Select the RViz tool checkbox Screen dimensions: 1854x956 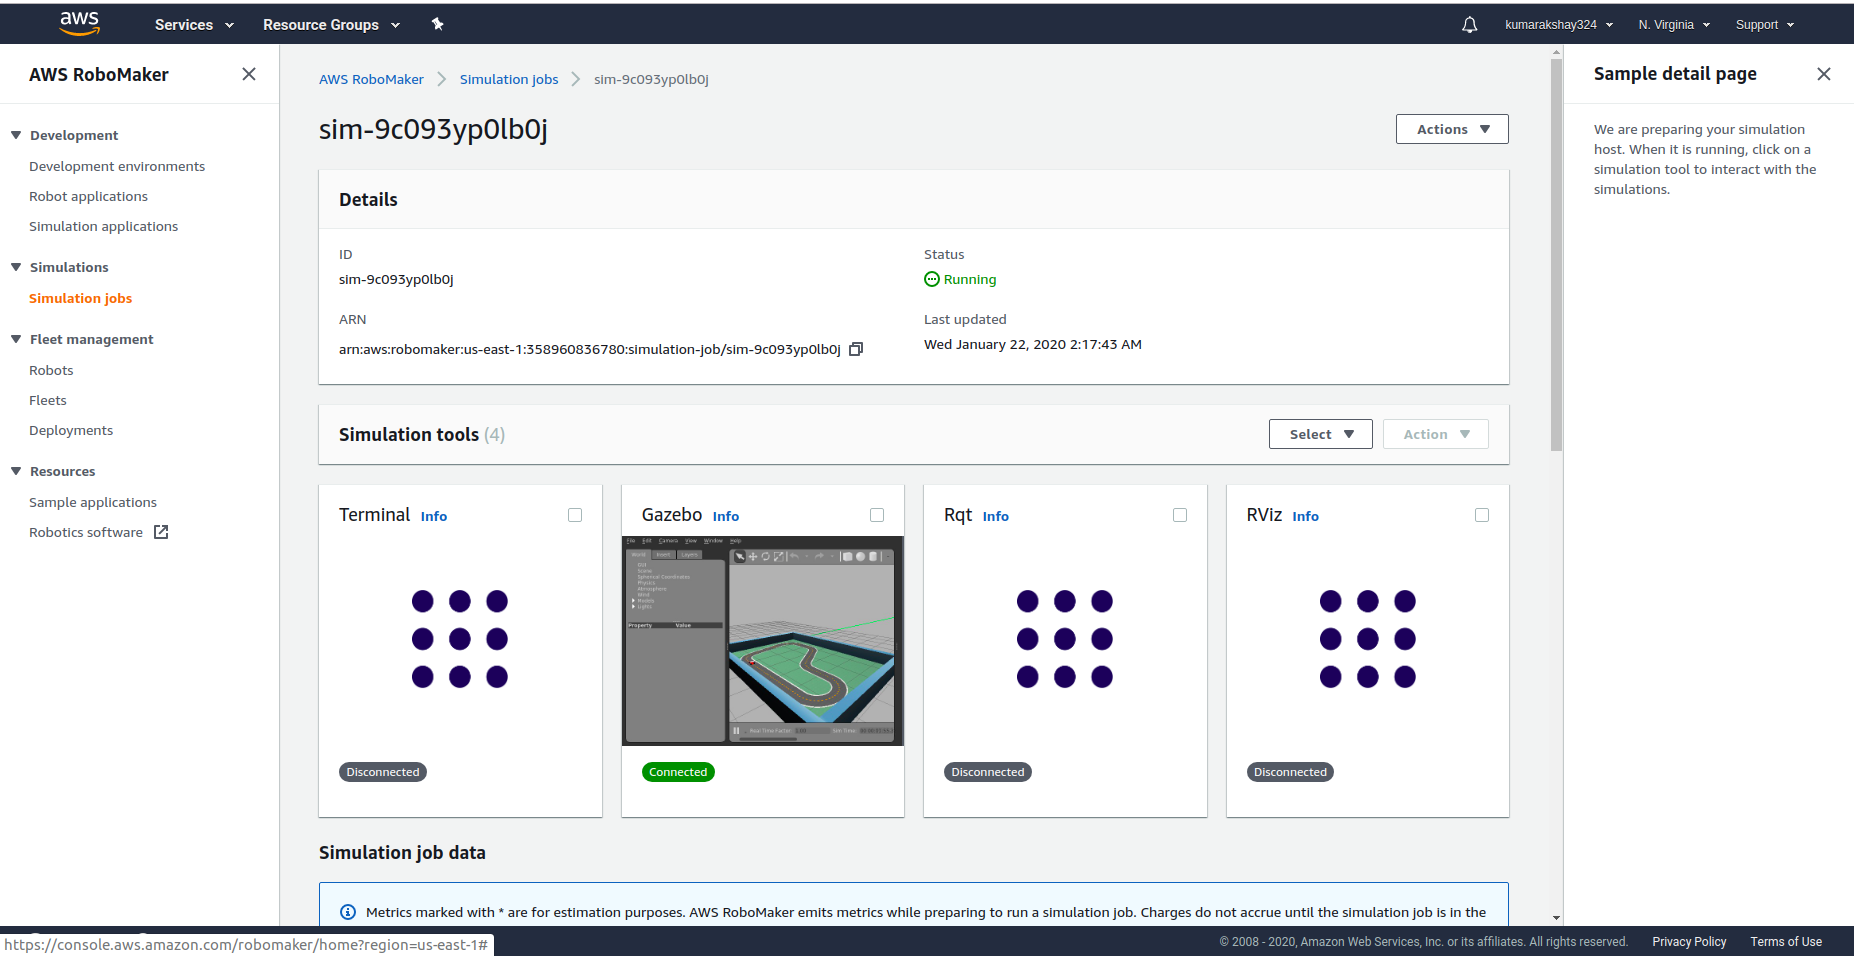click(x=1482, y=515)
